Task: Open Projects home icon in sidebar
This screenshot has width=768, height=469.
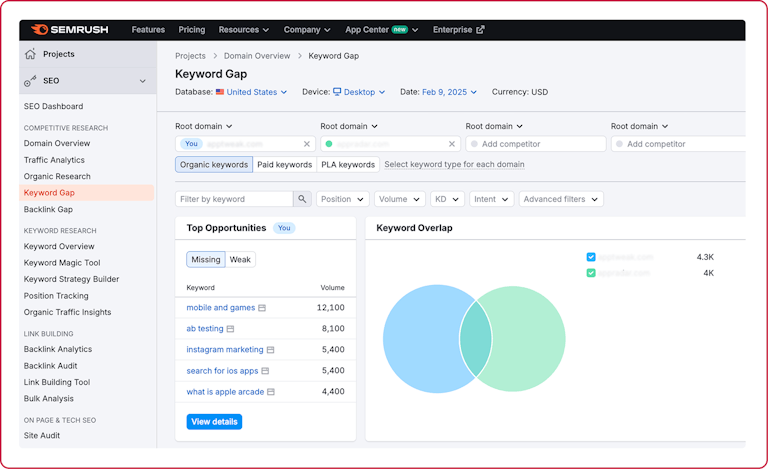Action: 30,54
